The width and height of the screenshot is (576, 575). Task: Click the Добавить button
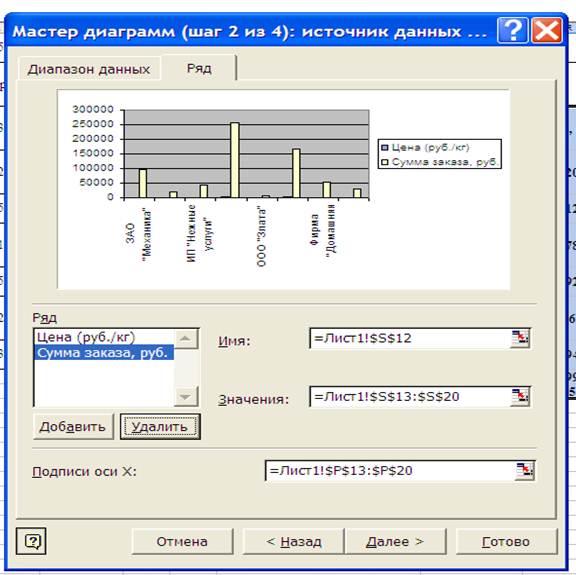73,427
